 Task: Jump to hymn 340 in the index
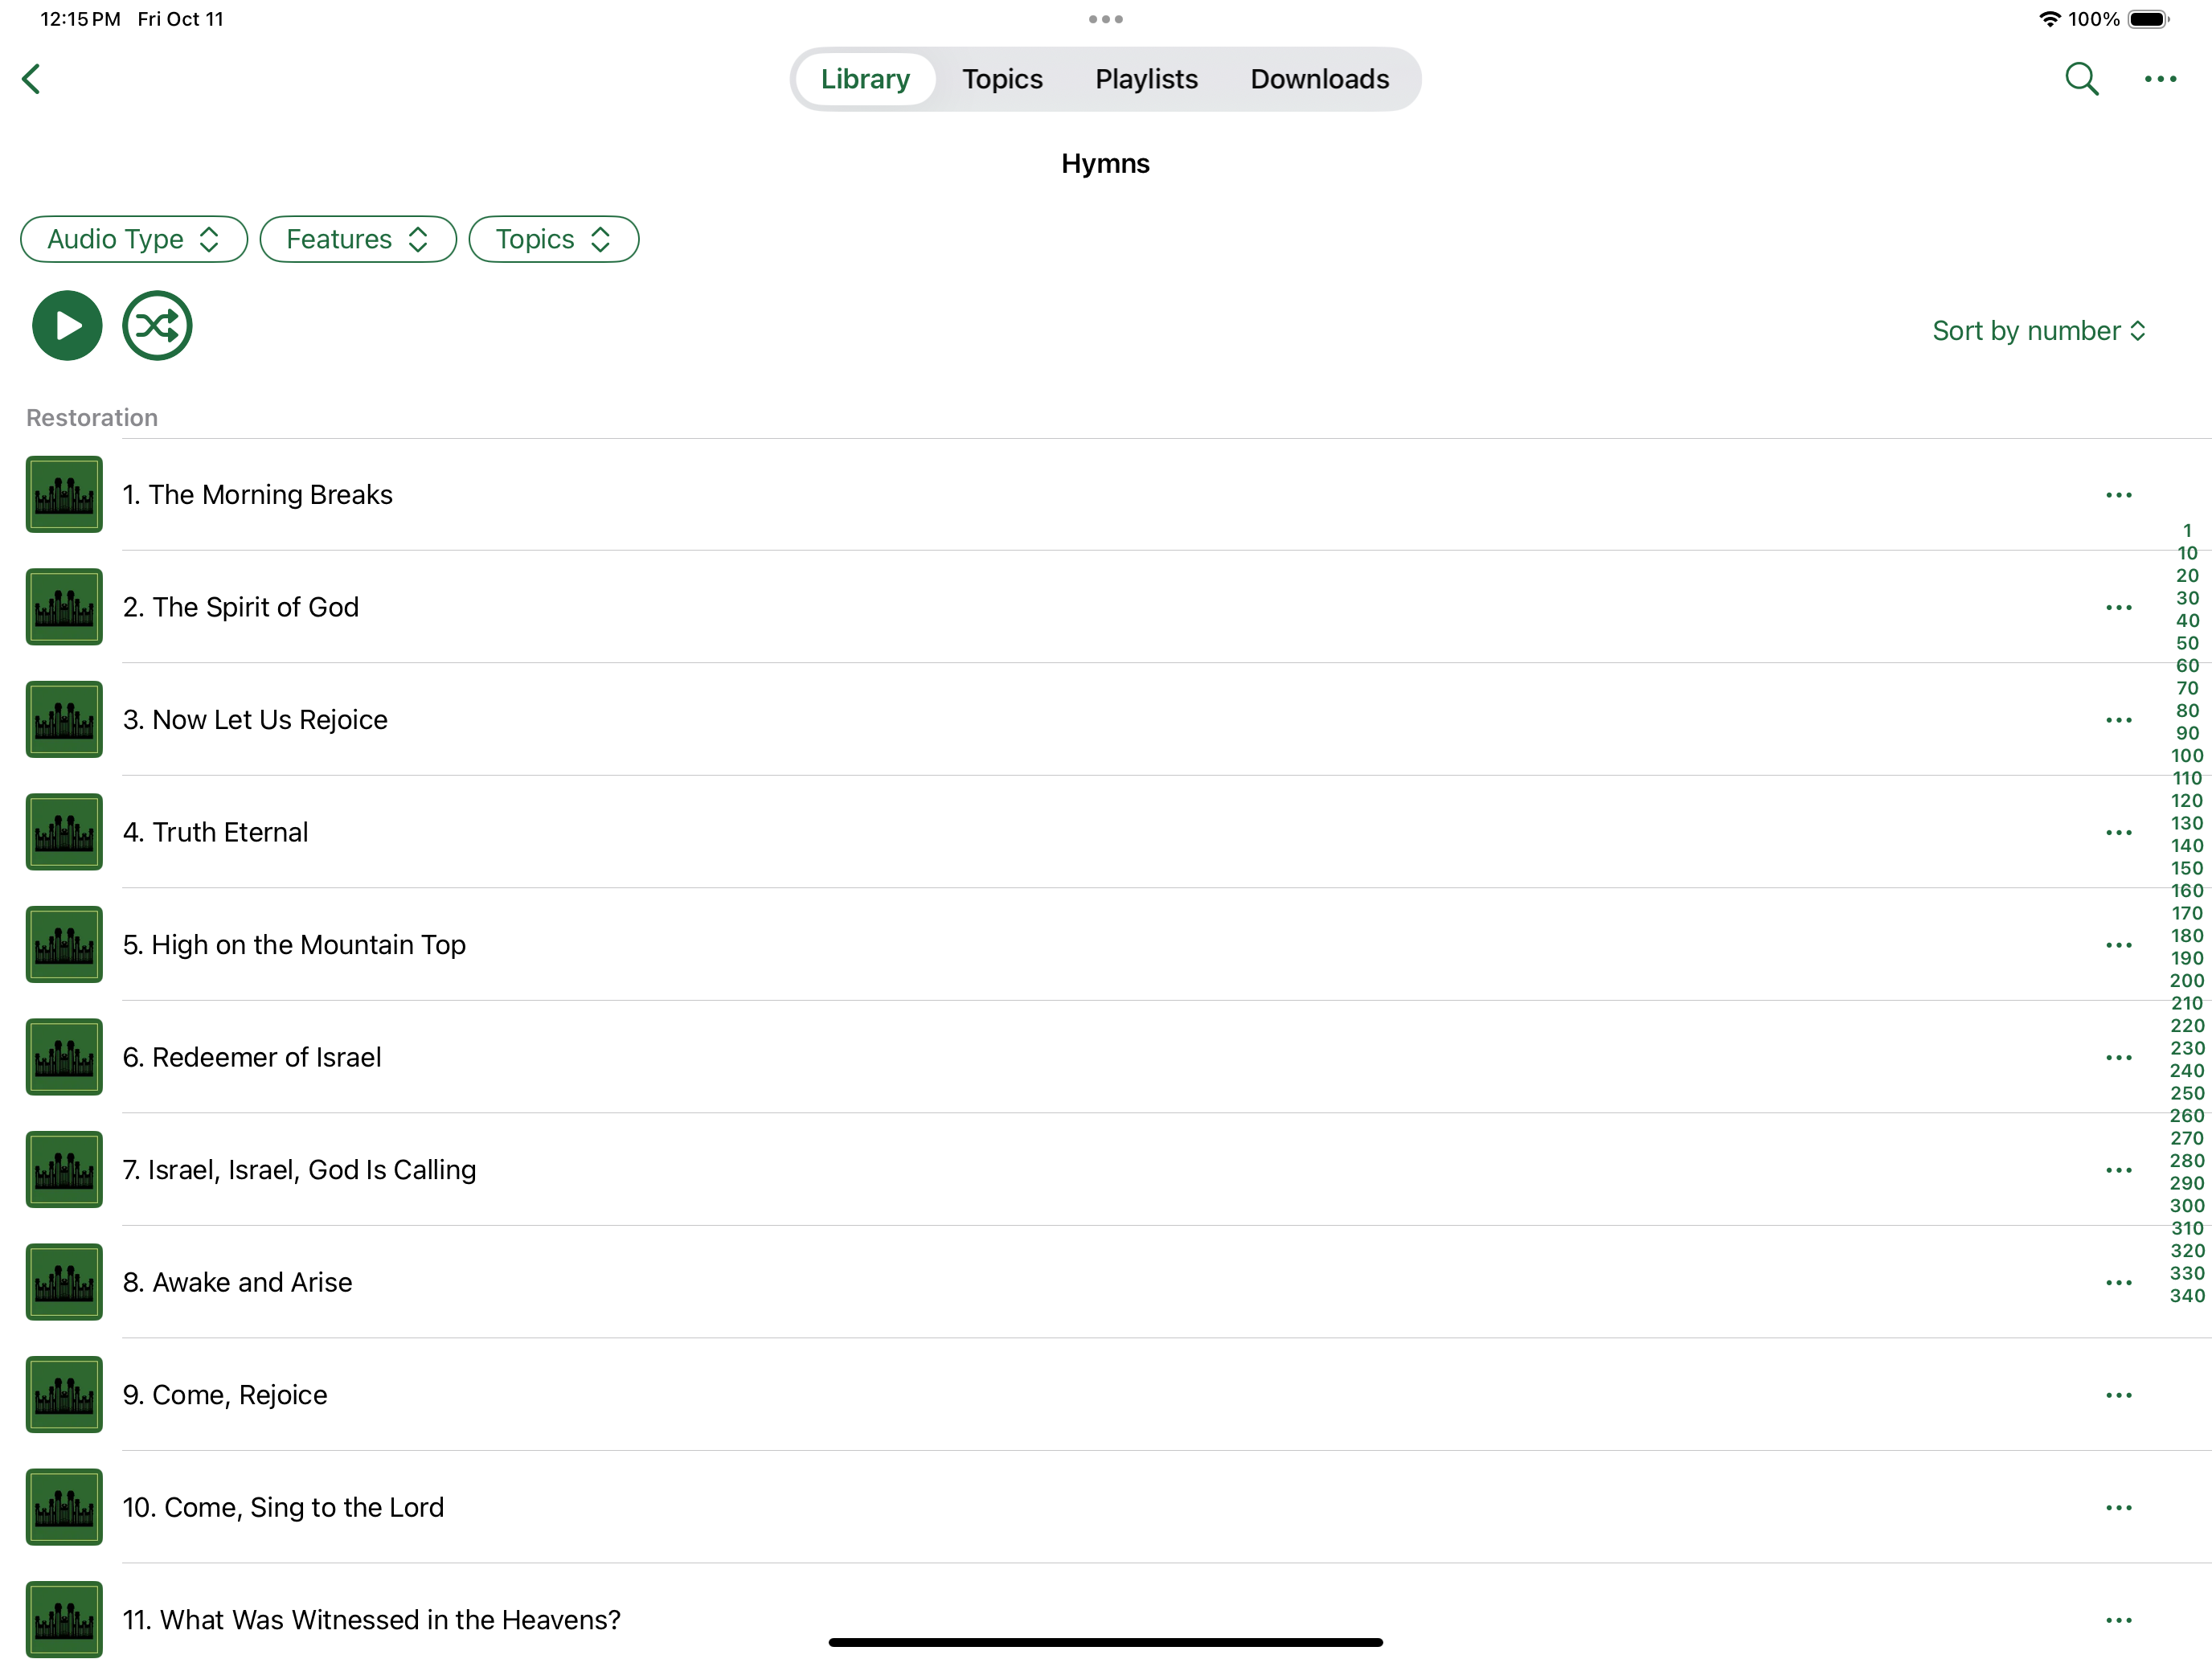2187,1296
